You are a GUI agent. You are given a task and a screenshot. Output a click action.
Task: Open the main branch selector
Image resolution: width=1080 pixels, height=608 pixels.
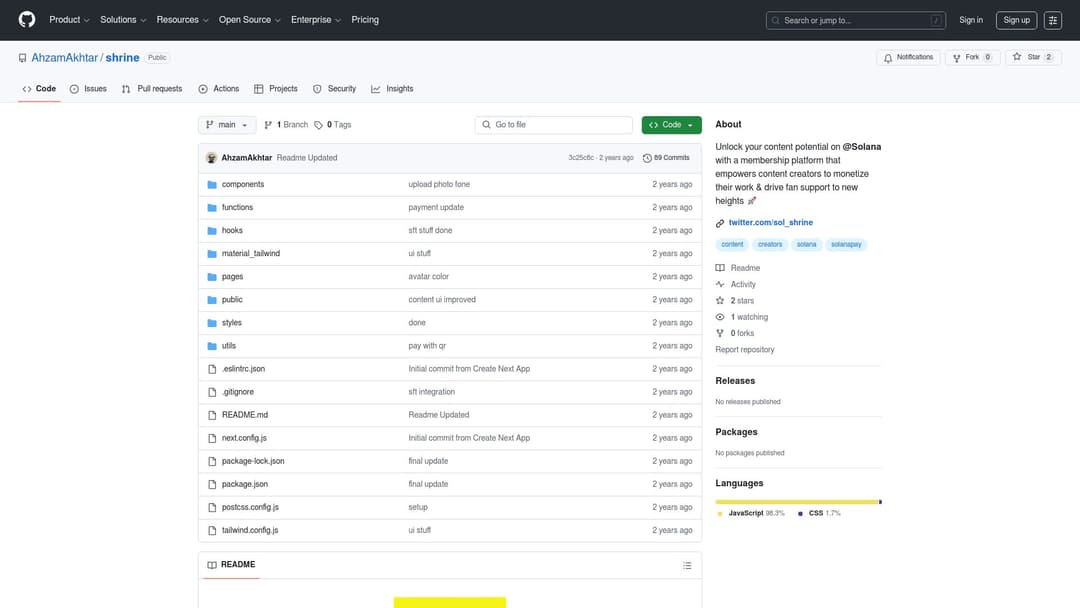[x=227, y=125]
